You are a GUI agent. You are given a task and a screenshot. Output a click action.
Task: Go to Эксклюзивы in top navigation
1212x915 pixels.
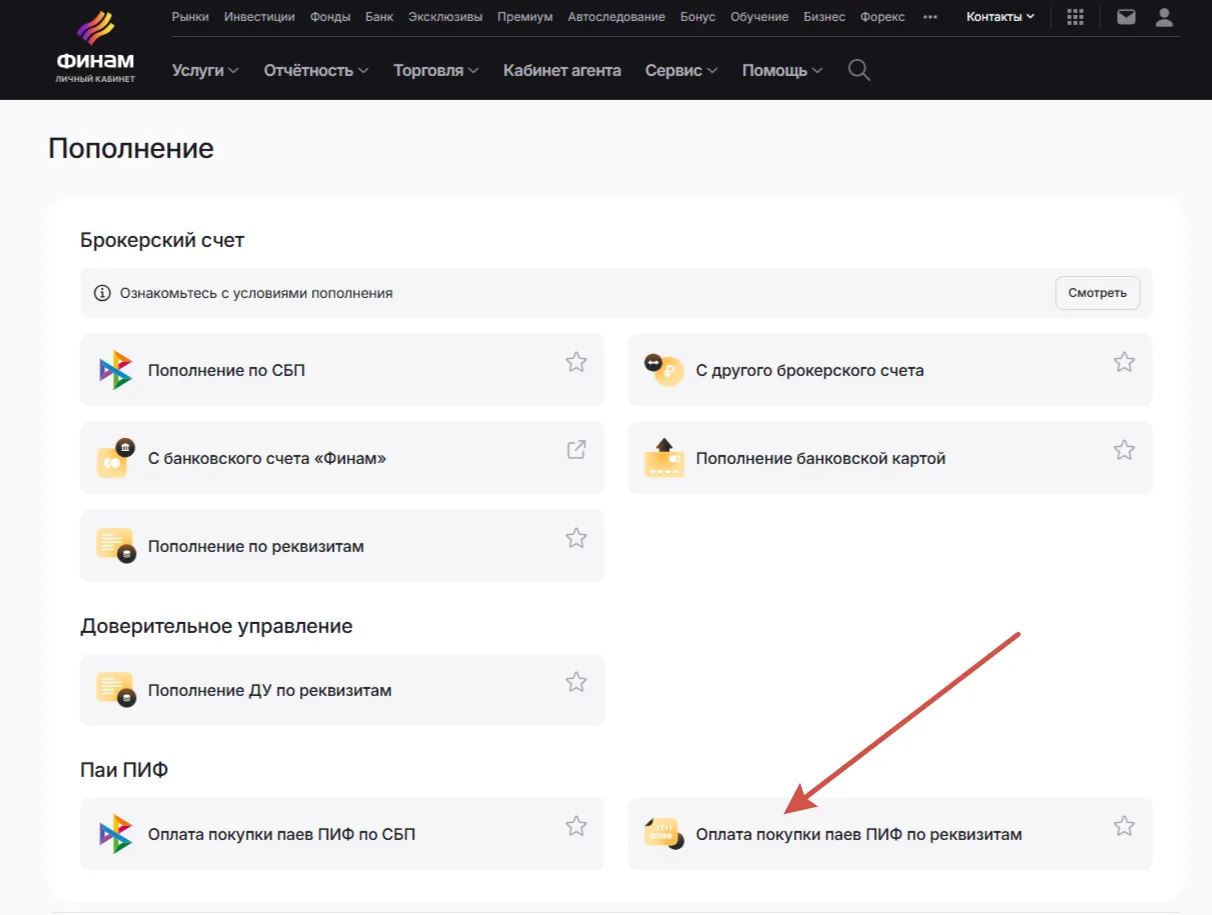tap(445, 17)
